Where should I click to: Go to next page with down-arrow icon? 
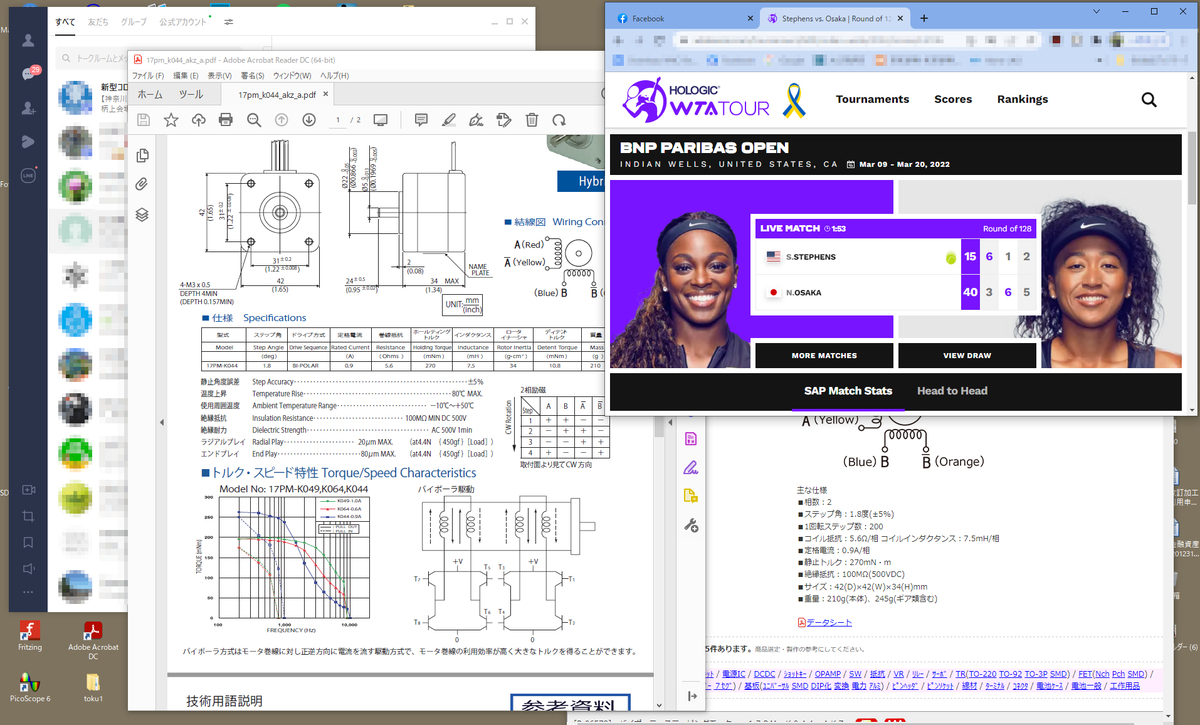tap(309, 120)
